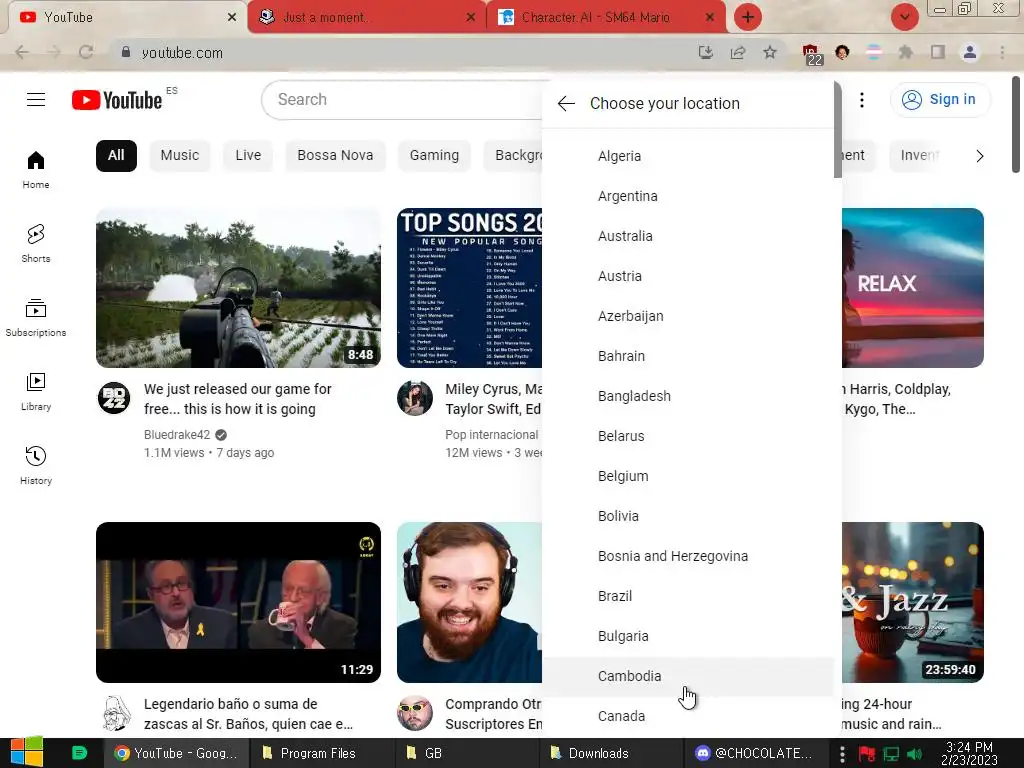This screenshot has width=1024, height=768.
Task: Open the Bluedrake42 channel link
Action: pos(177,435)
